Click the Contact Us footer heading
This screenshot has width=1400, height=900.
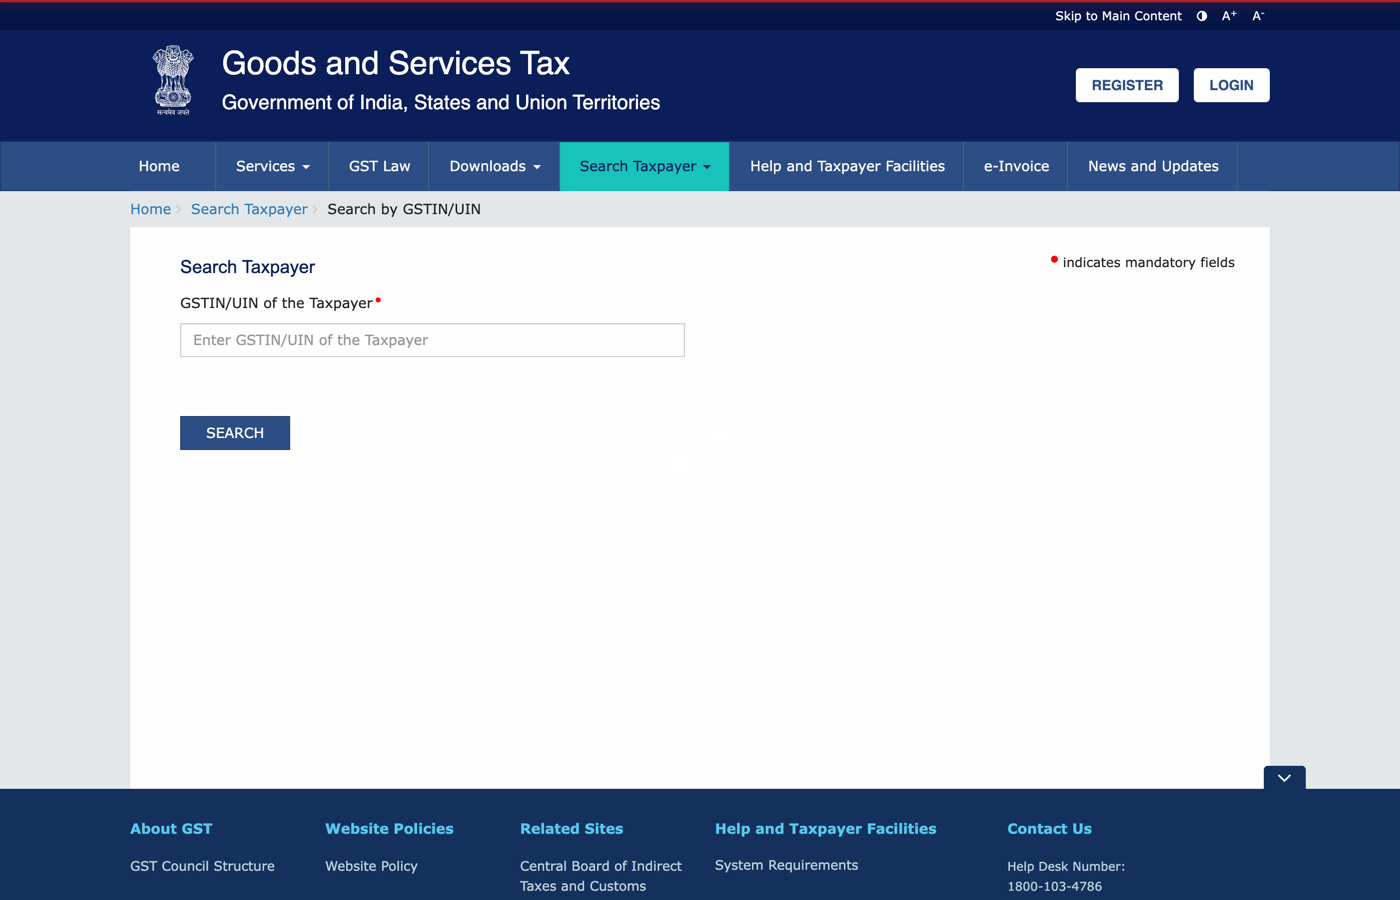[x=1049, y=829]
